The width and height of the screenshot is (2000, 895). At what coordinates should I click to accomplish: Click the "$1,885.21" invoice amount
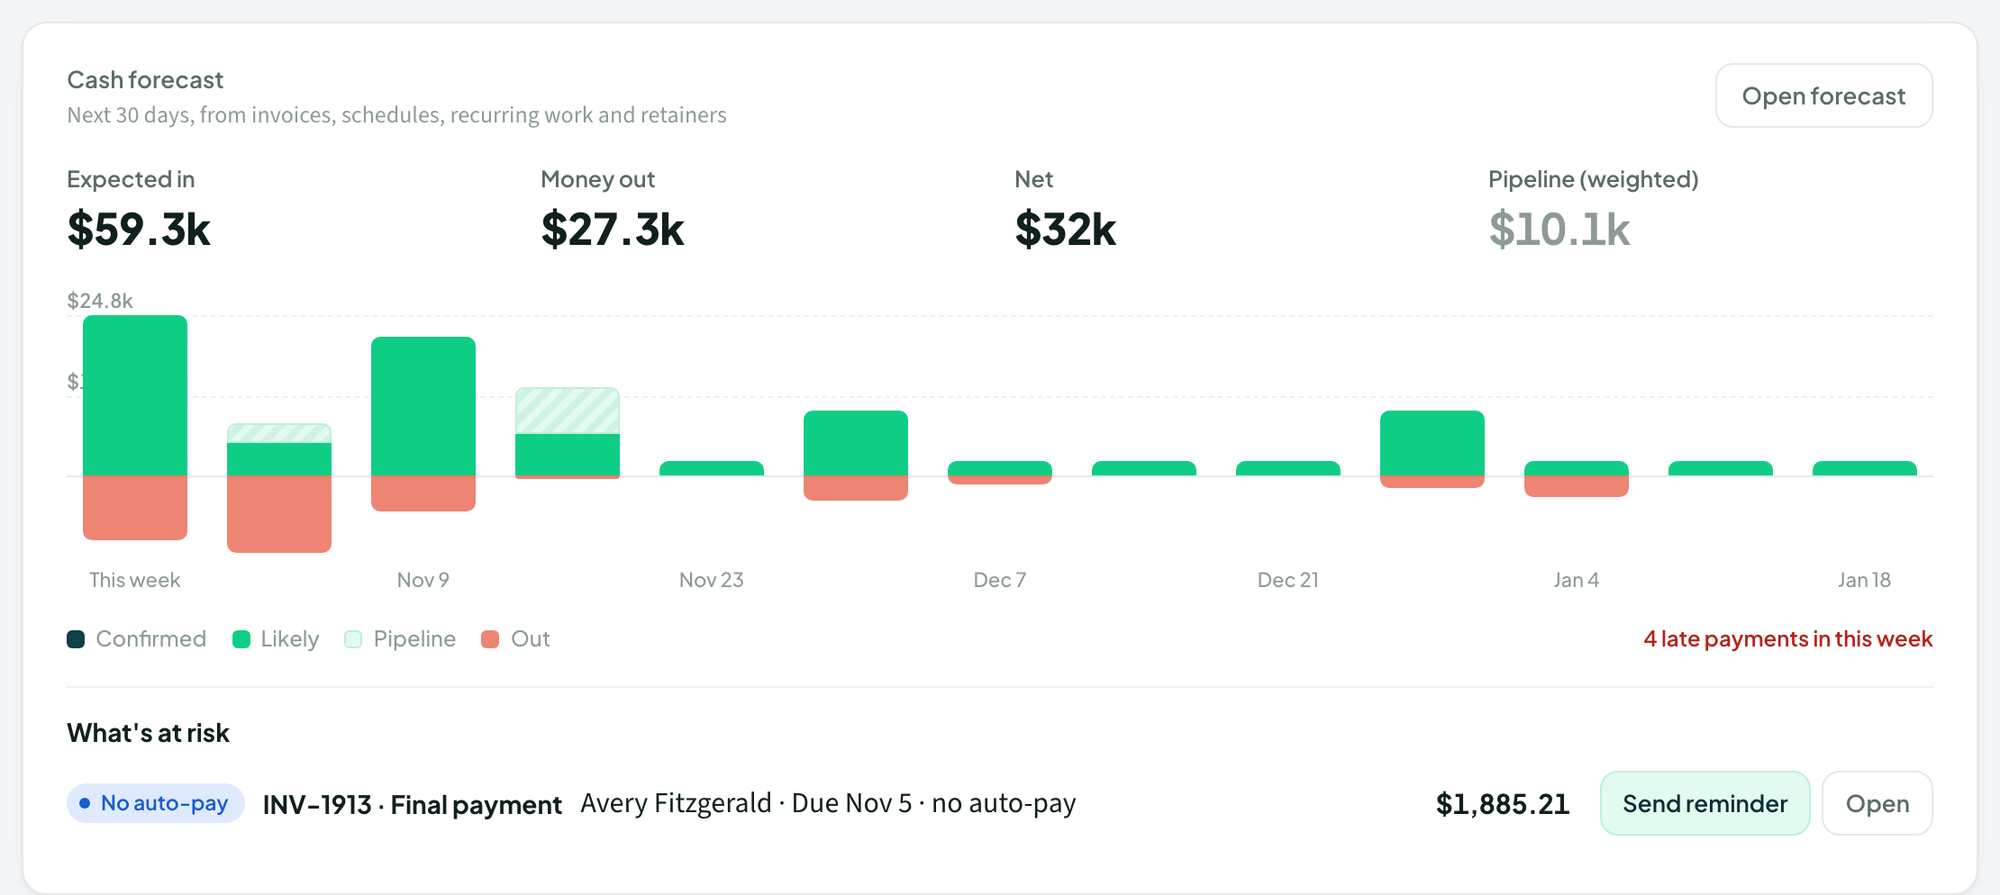click(x=1503, y=804)
